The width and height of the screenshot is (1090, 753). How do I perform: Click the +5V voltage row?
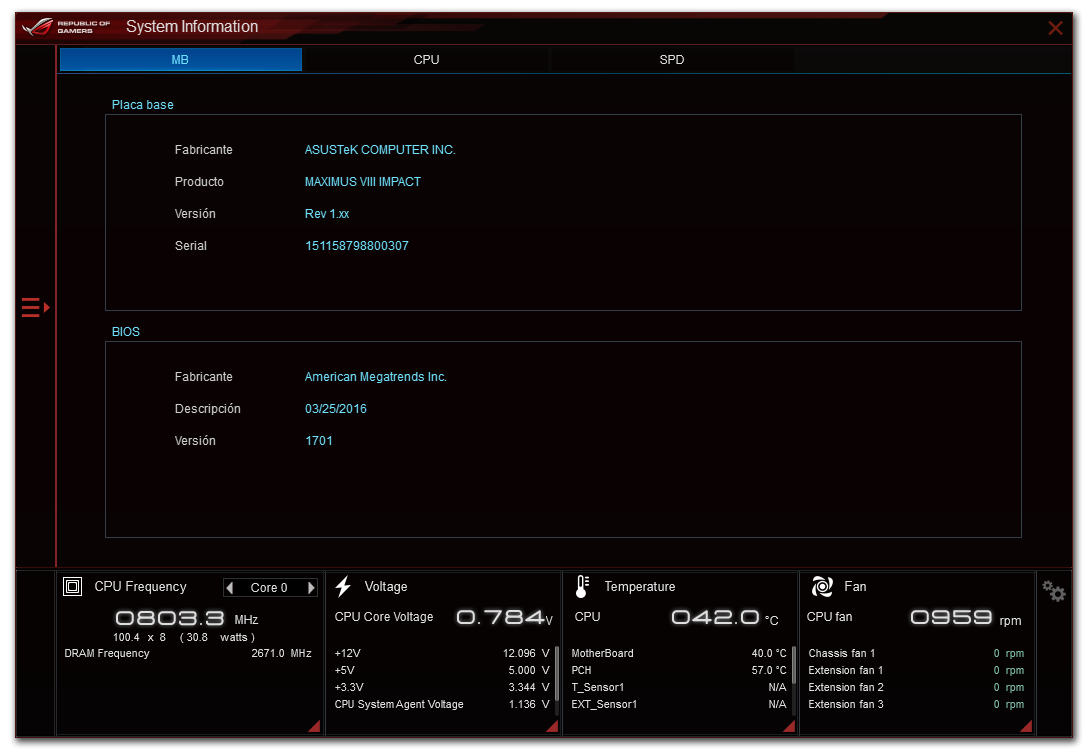point(442,670)
